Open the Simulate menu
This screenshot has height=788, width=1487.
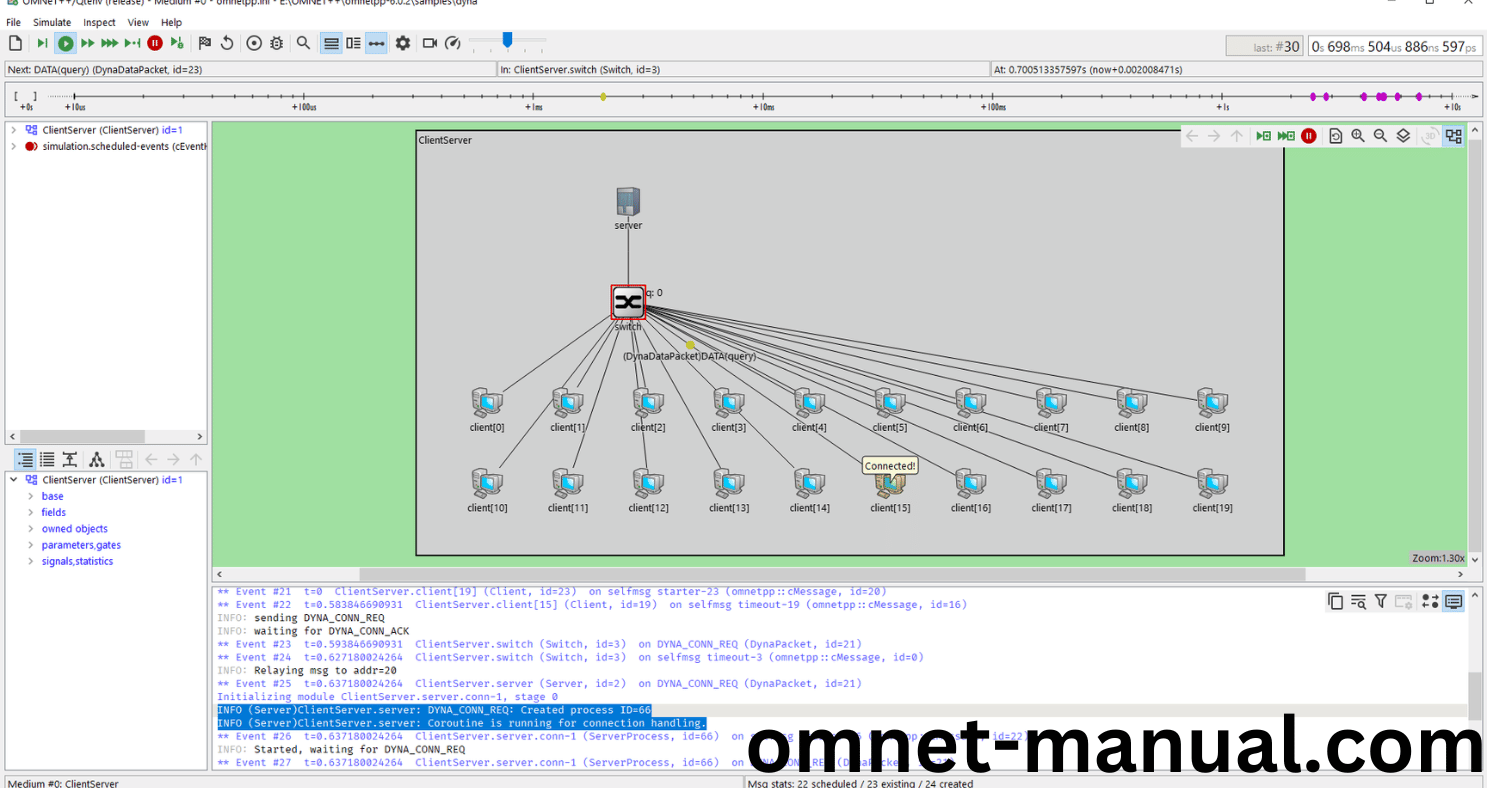click(52, 22)
